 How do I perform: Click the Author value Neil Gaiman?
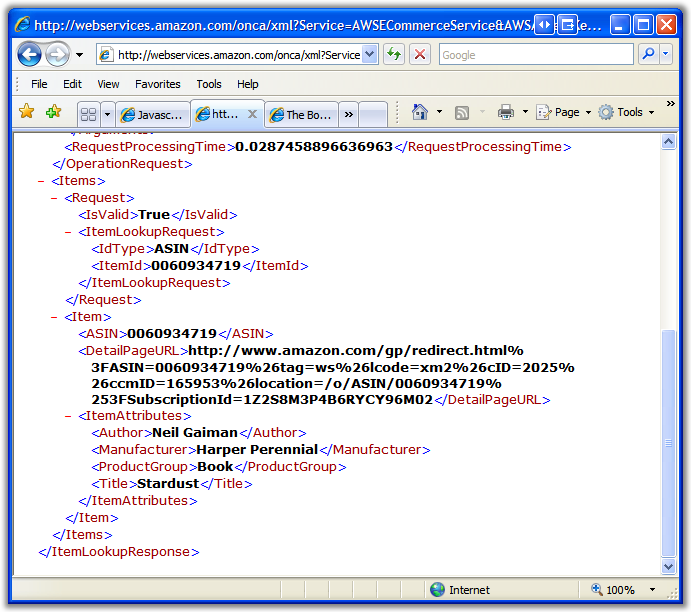[x=195, y=433]
